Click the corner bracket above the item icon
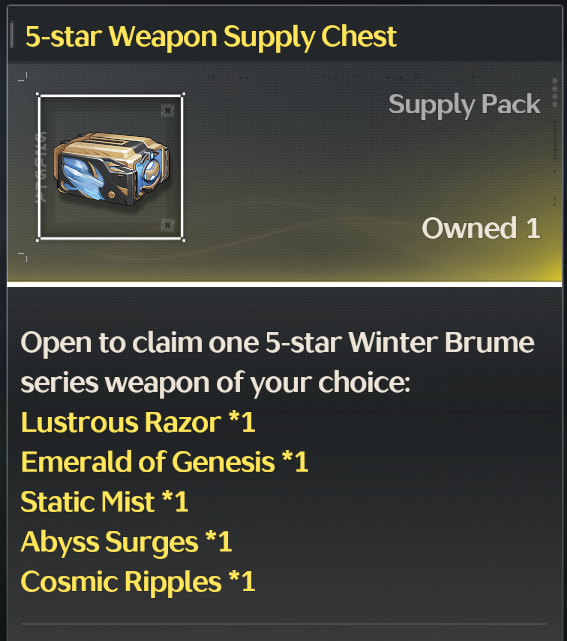 23,76
